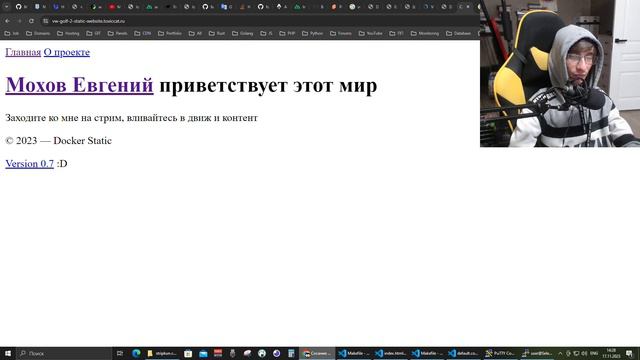
Task: Click the browser Forward arrow
Action: tap(19, 21)
